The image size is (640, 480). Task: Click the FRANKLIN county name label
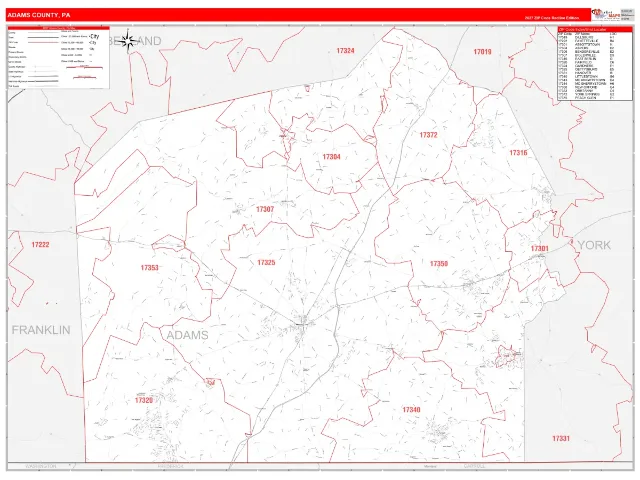(41, 330)
